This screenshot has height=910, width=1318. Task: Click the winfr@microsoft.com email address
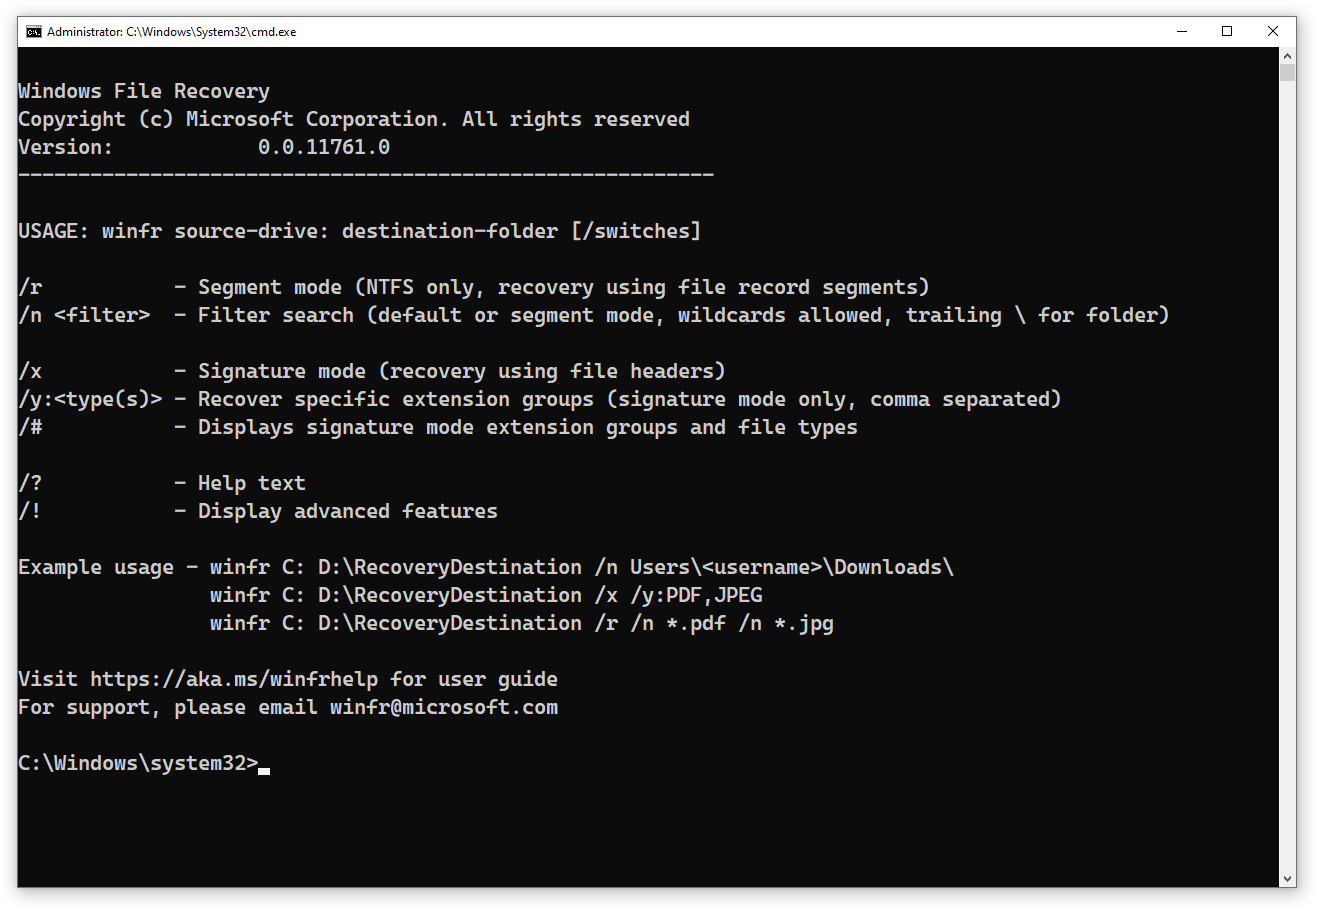tap(443, 707)
